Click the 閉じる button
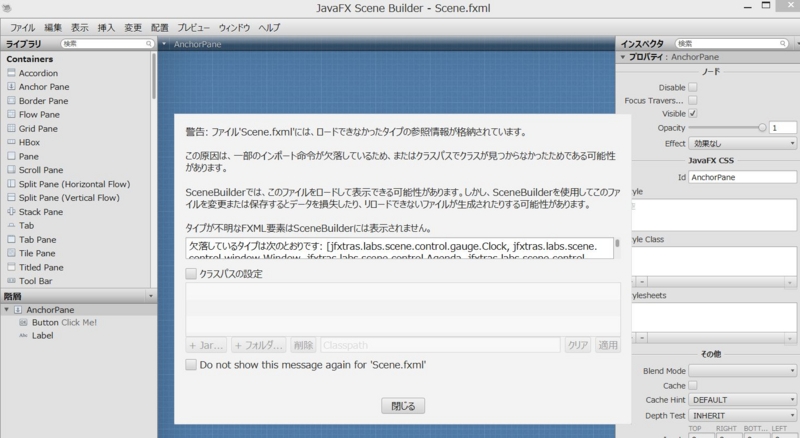This screenshot has width=800, height=438. (x=403, y=406)
